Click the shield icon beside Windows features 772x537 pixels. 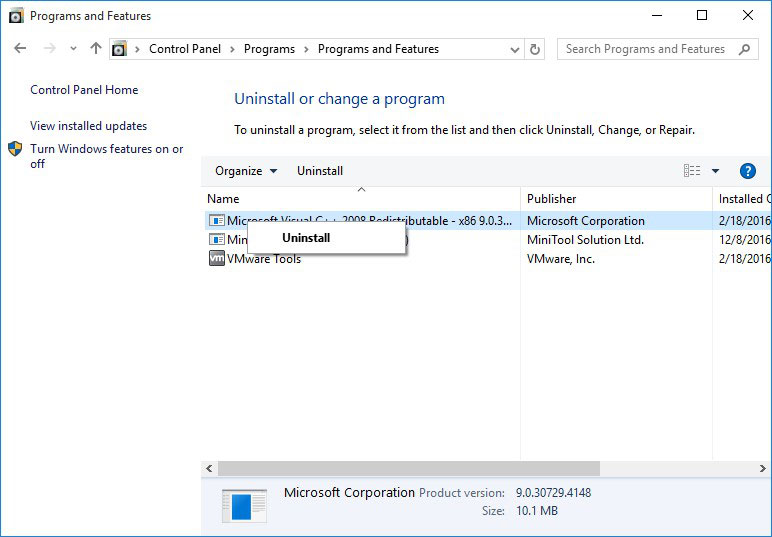pyautogui.click(x=15, y=149)
